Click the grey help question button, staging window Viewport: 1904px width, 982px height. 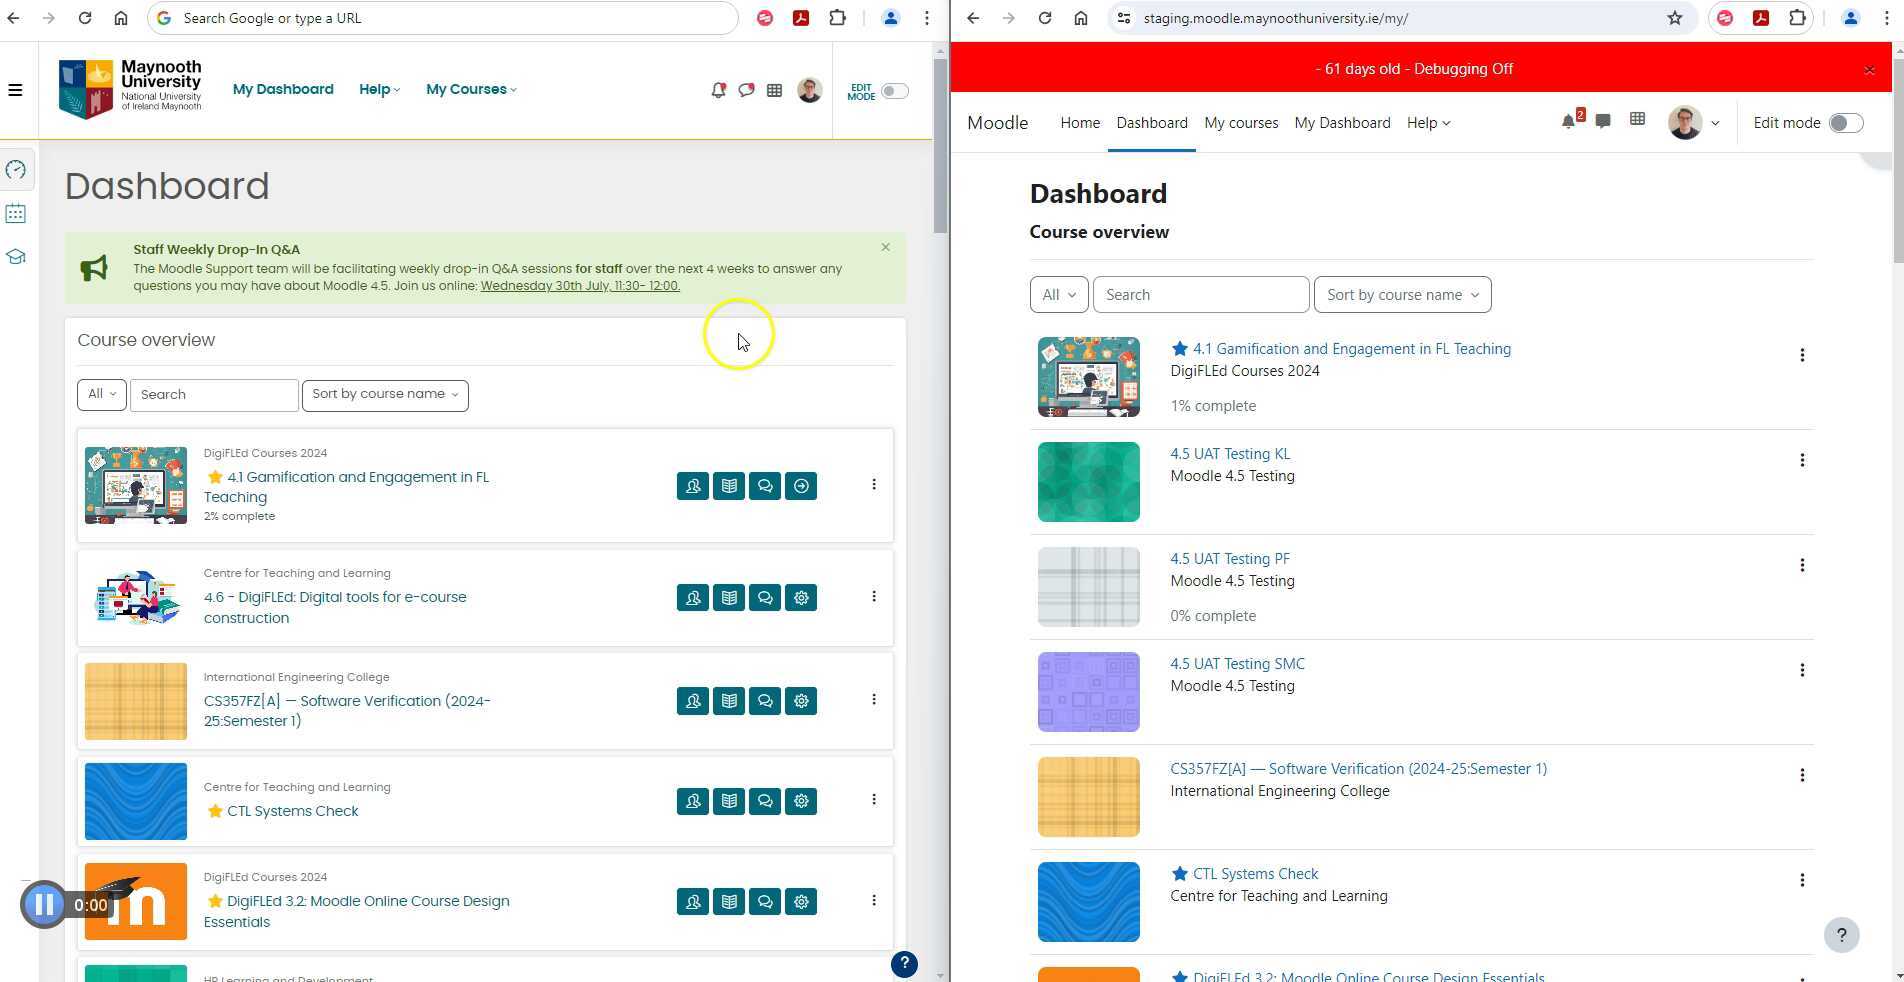[1841, 935]
